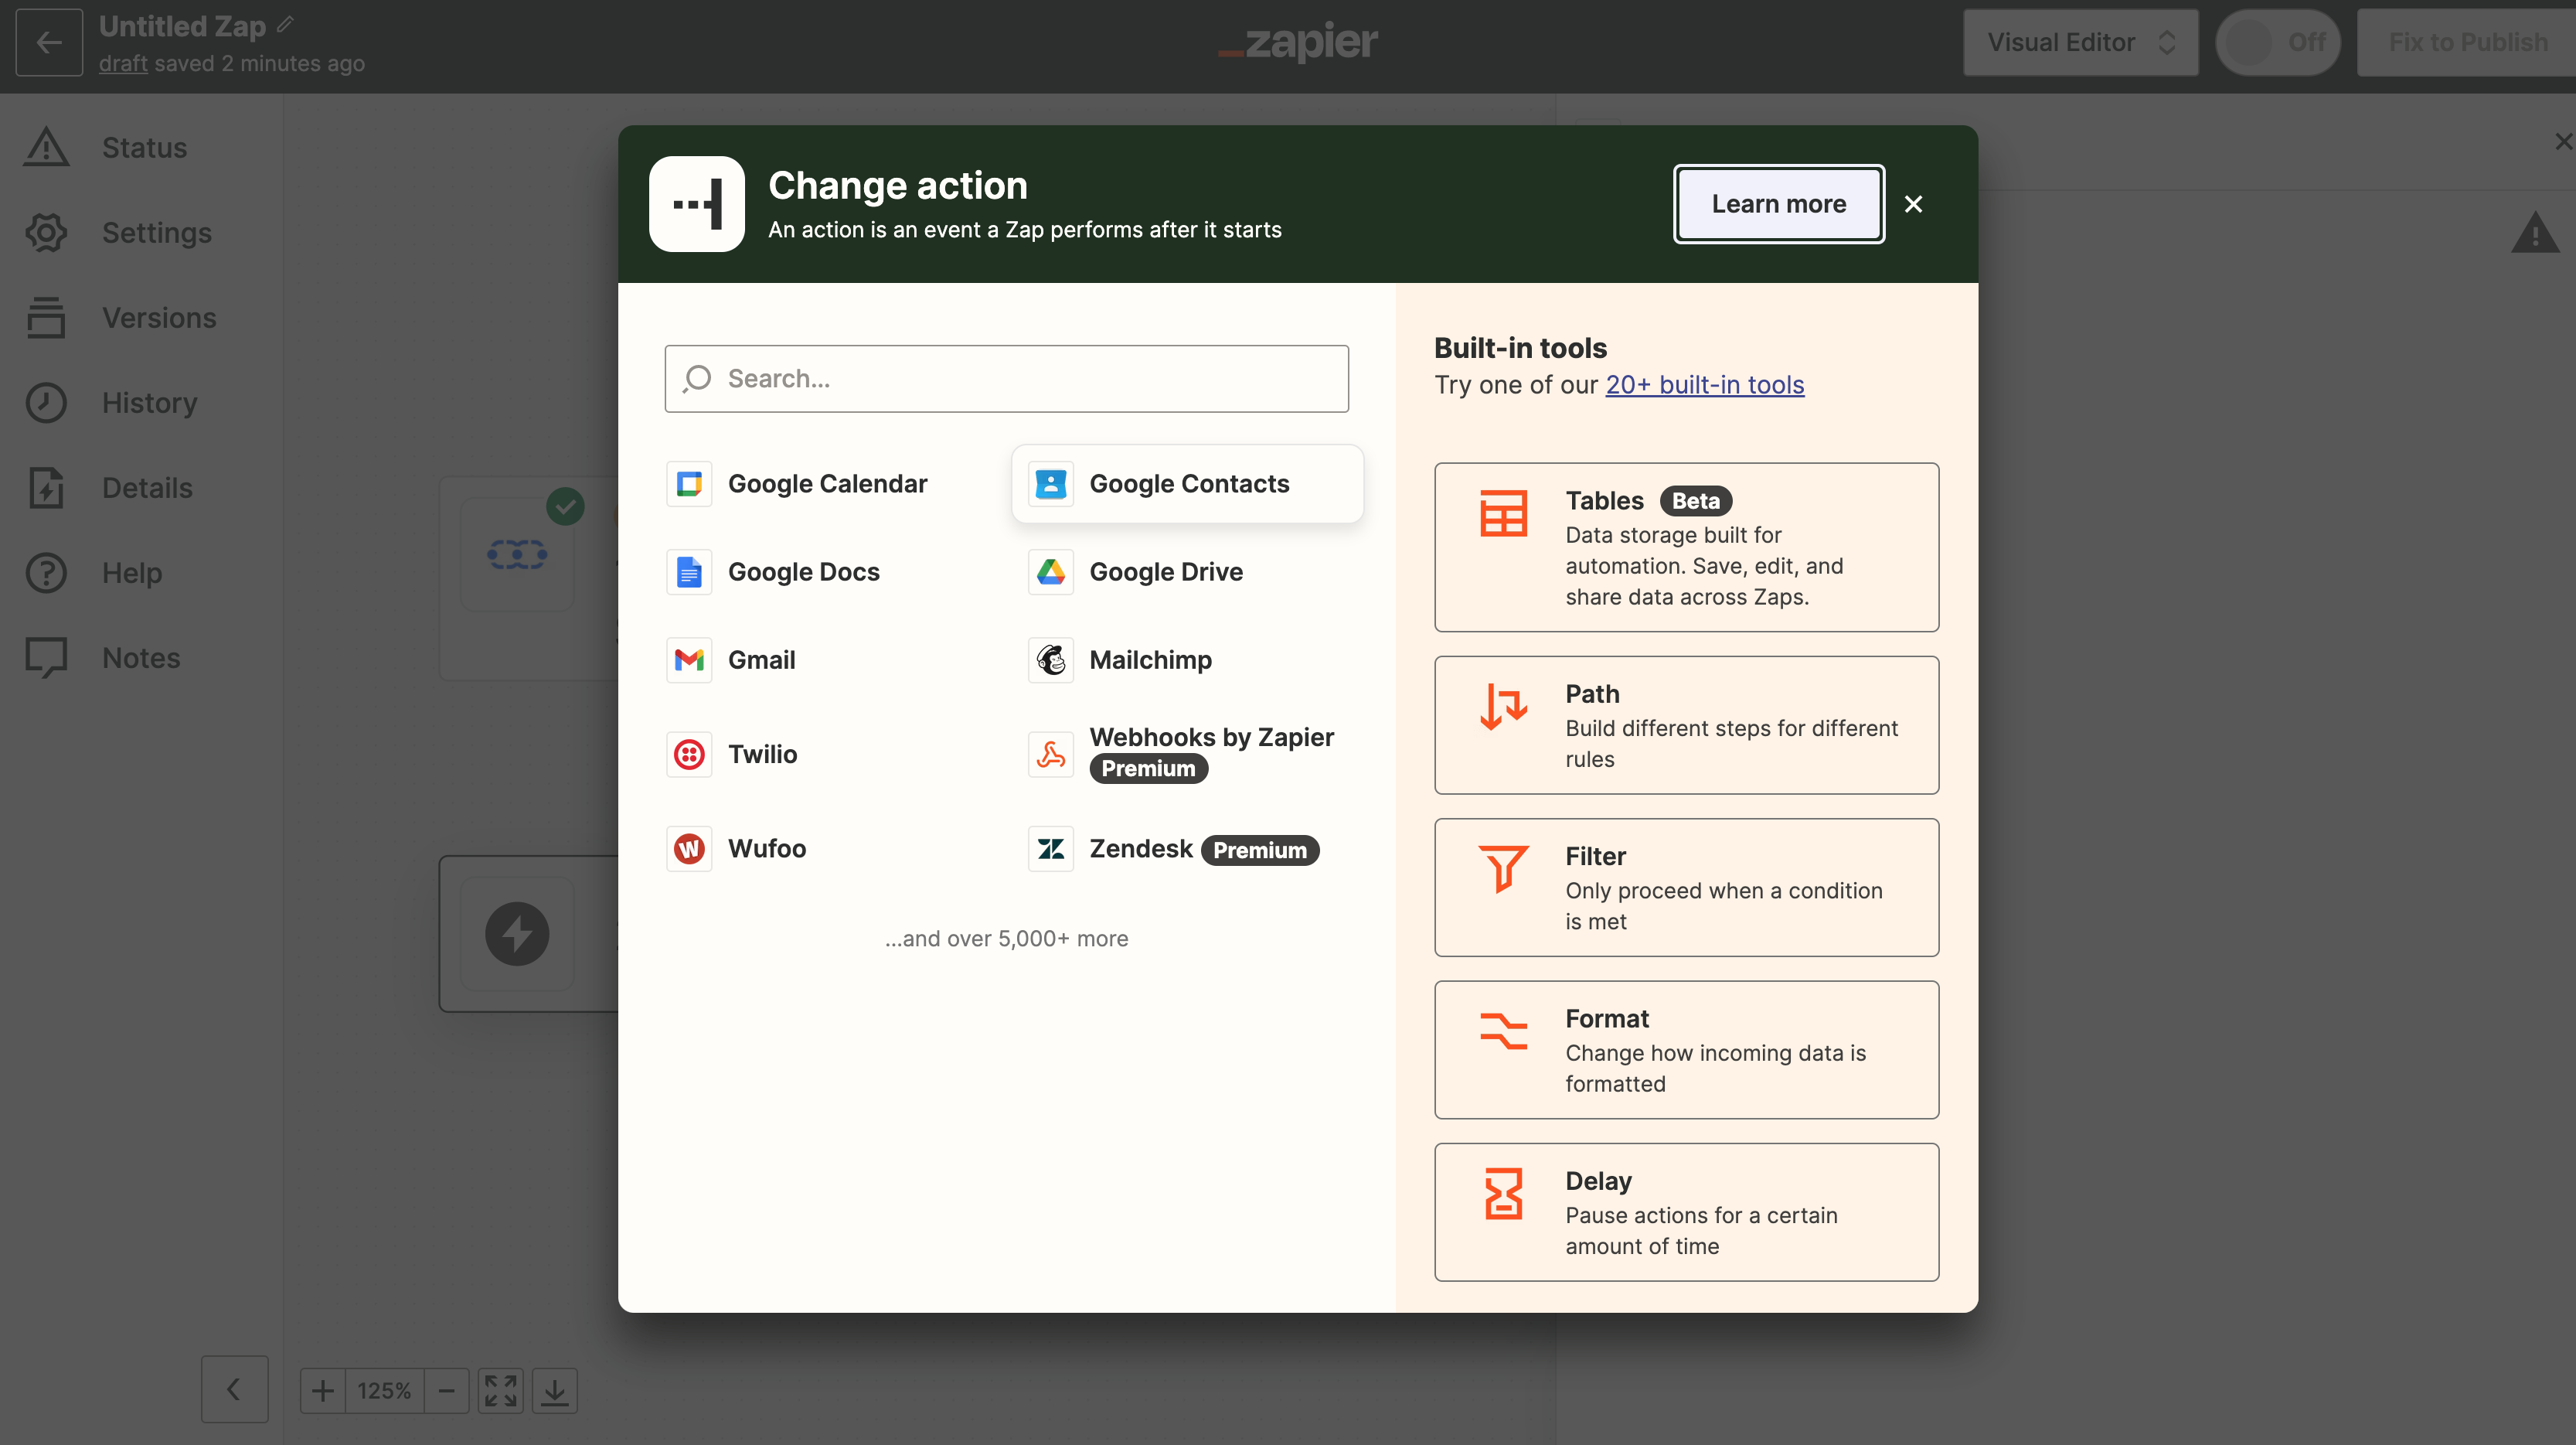Click the Details sidebar label
2576x1445 pixels.
(x=147, y=487)
